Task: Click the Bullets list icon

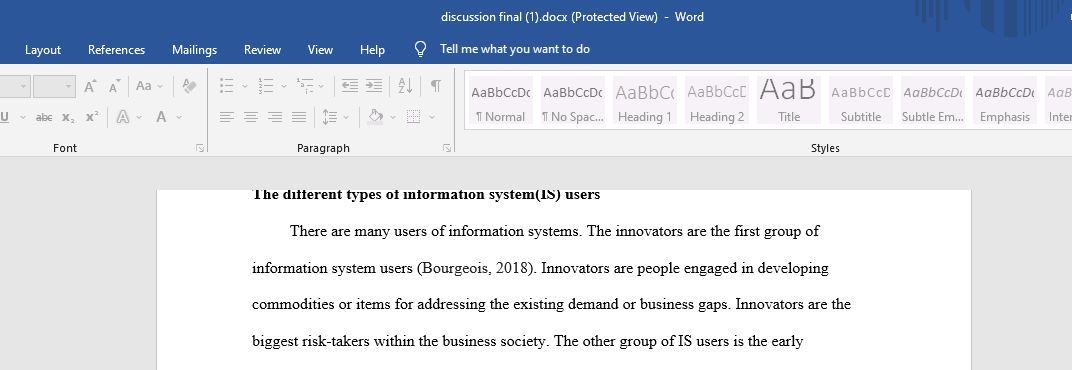Action: [x=226, y=86]
